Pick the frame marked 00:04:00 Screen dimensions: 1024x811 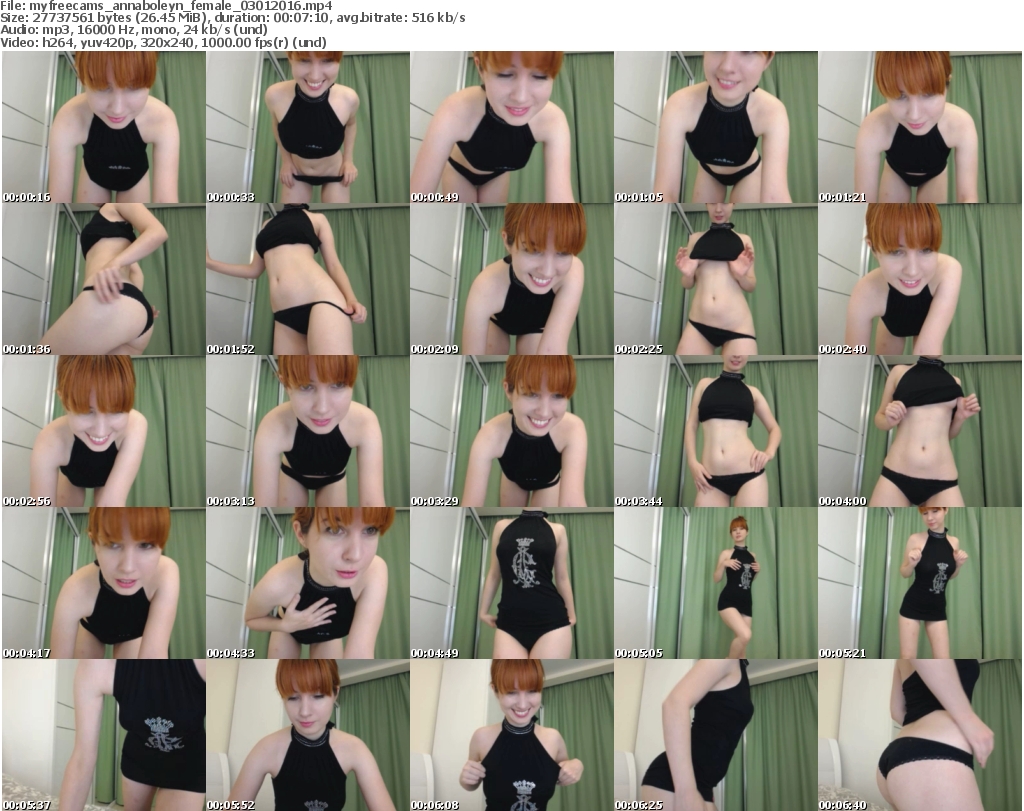click(x=920, y=432)
